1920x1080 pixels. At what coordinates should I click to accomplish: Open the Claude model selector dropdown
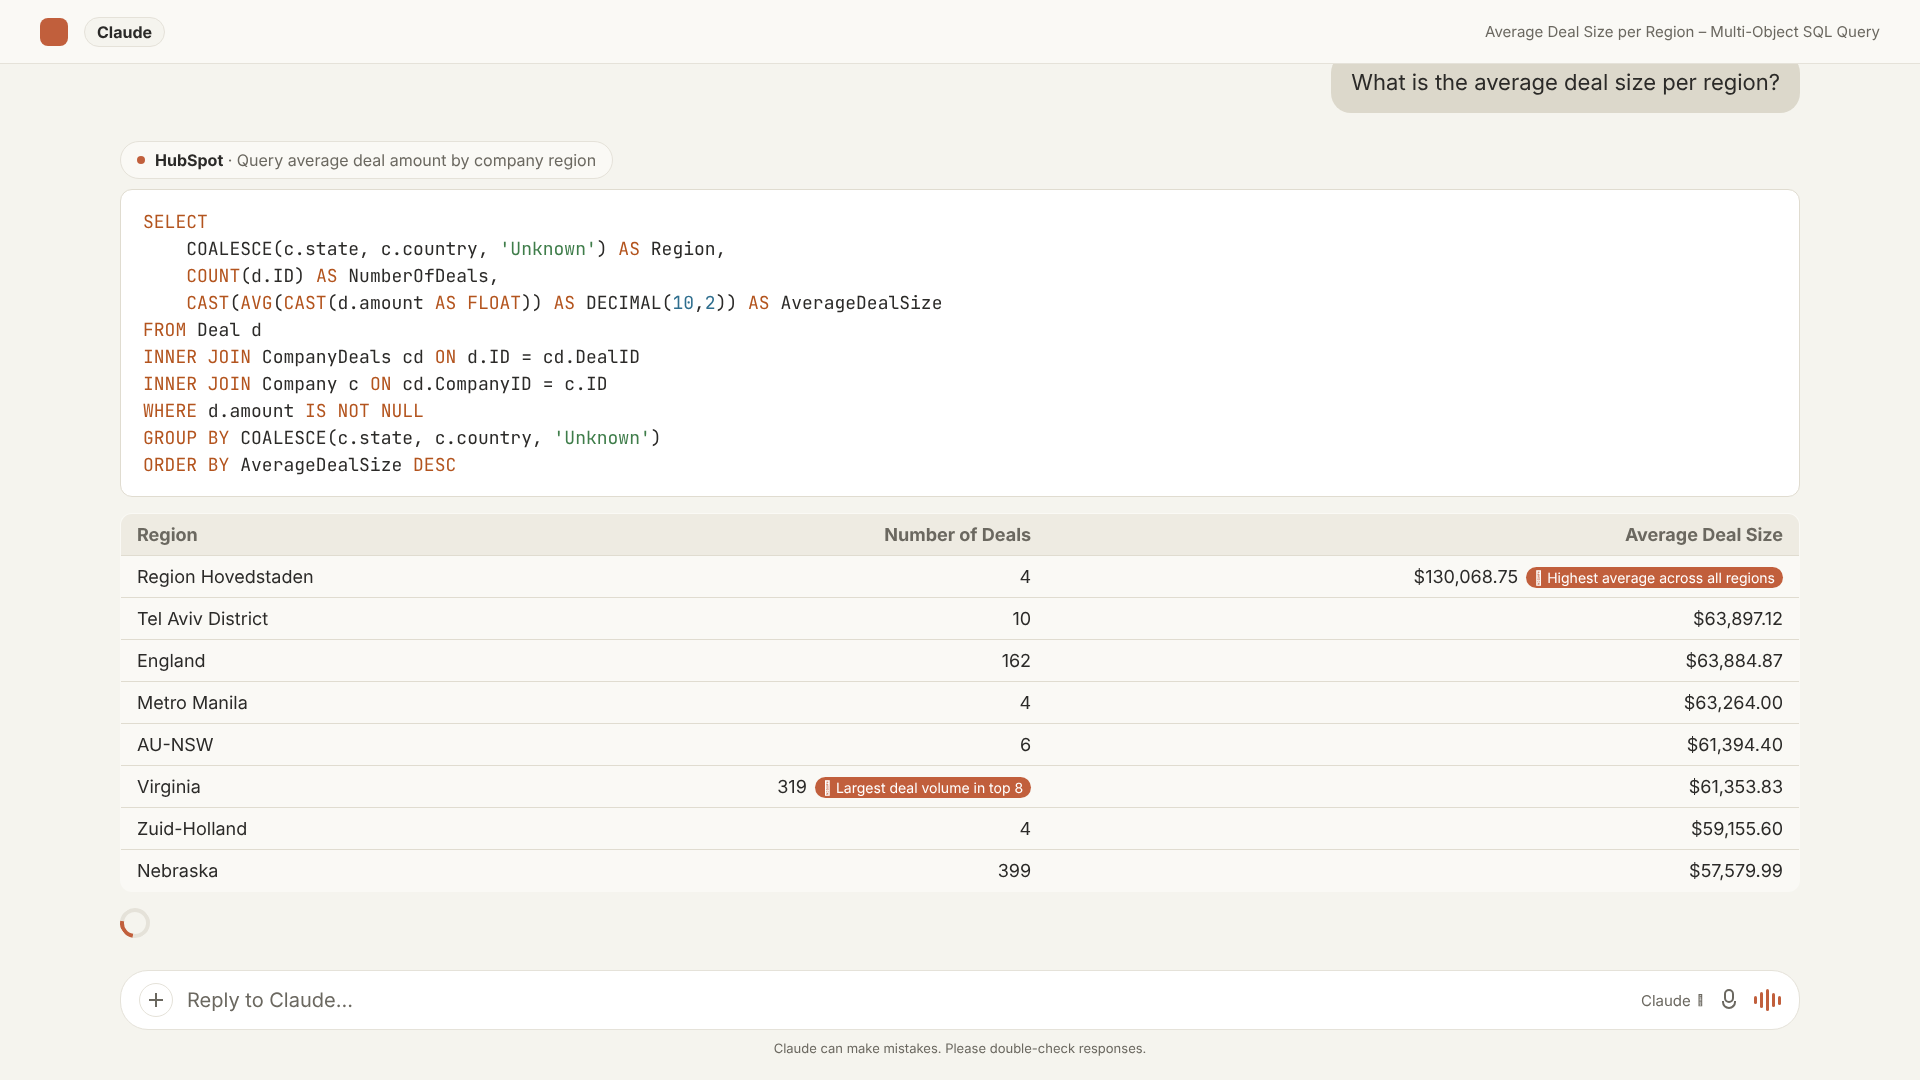point(1671,1001)
